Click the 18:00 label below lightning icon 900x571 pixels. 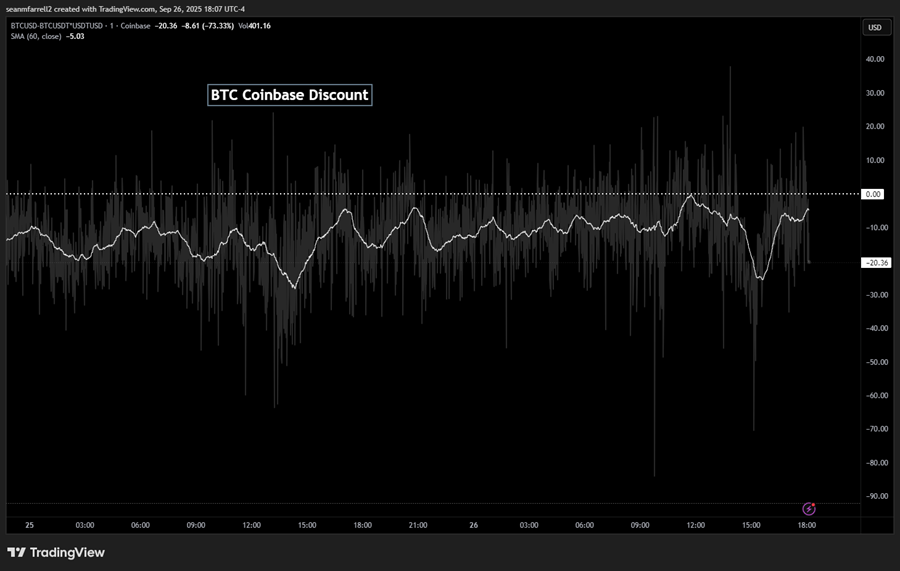tap(806, 525)
